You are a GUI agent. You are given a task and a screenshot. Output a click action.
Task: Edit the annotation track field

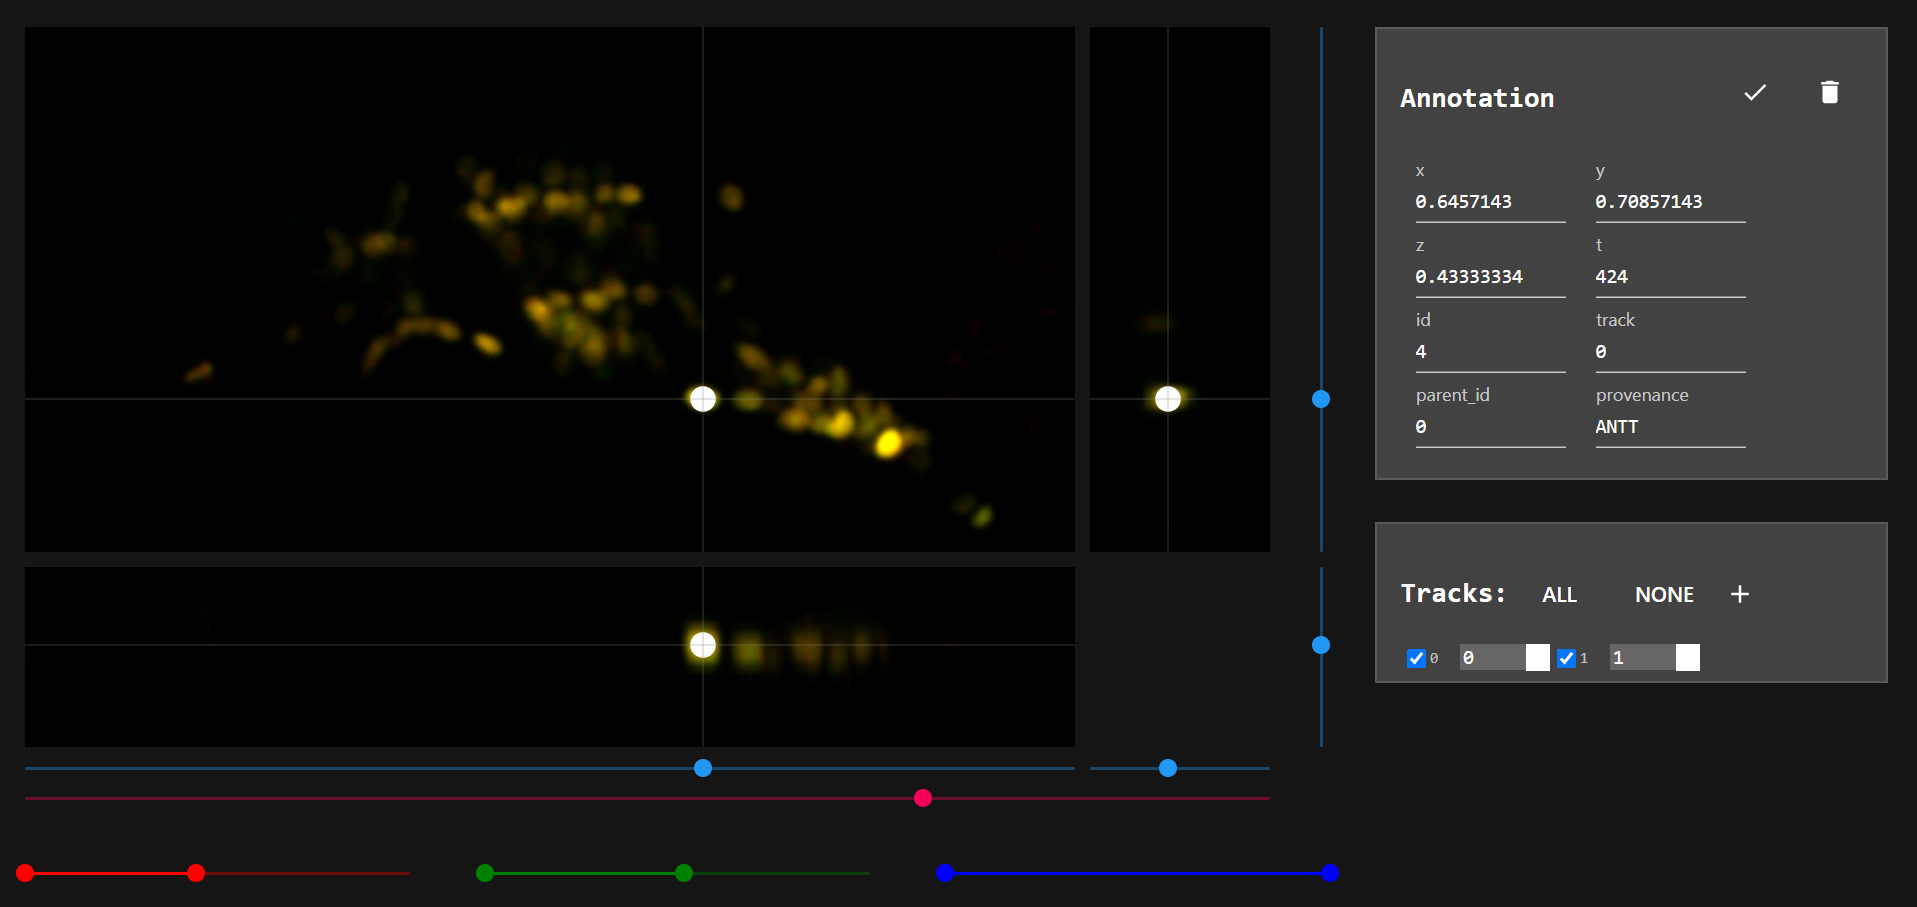tap(1670, 352)
